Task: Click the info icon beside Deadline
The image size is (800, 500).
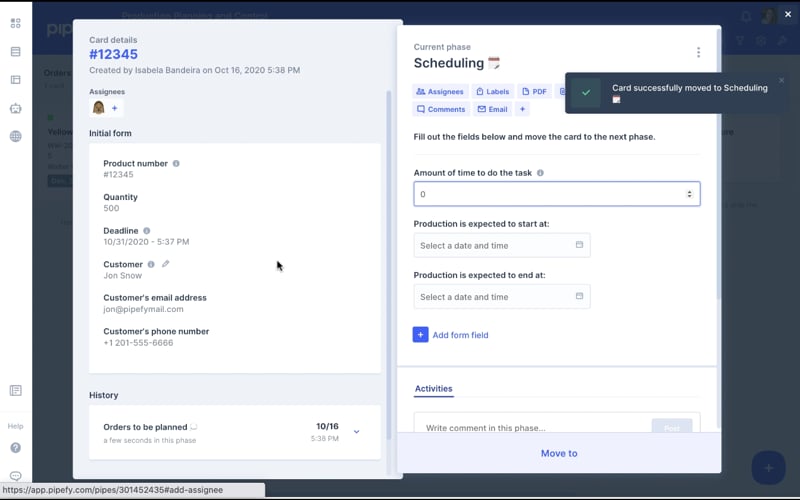Action: 146,231
